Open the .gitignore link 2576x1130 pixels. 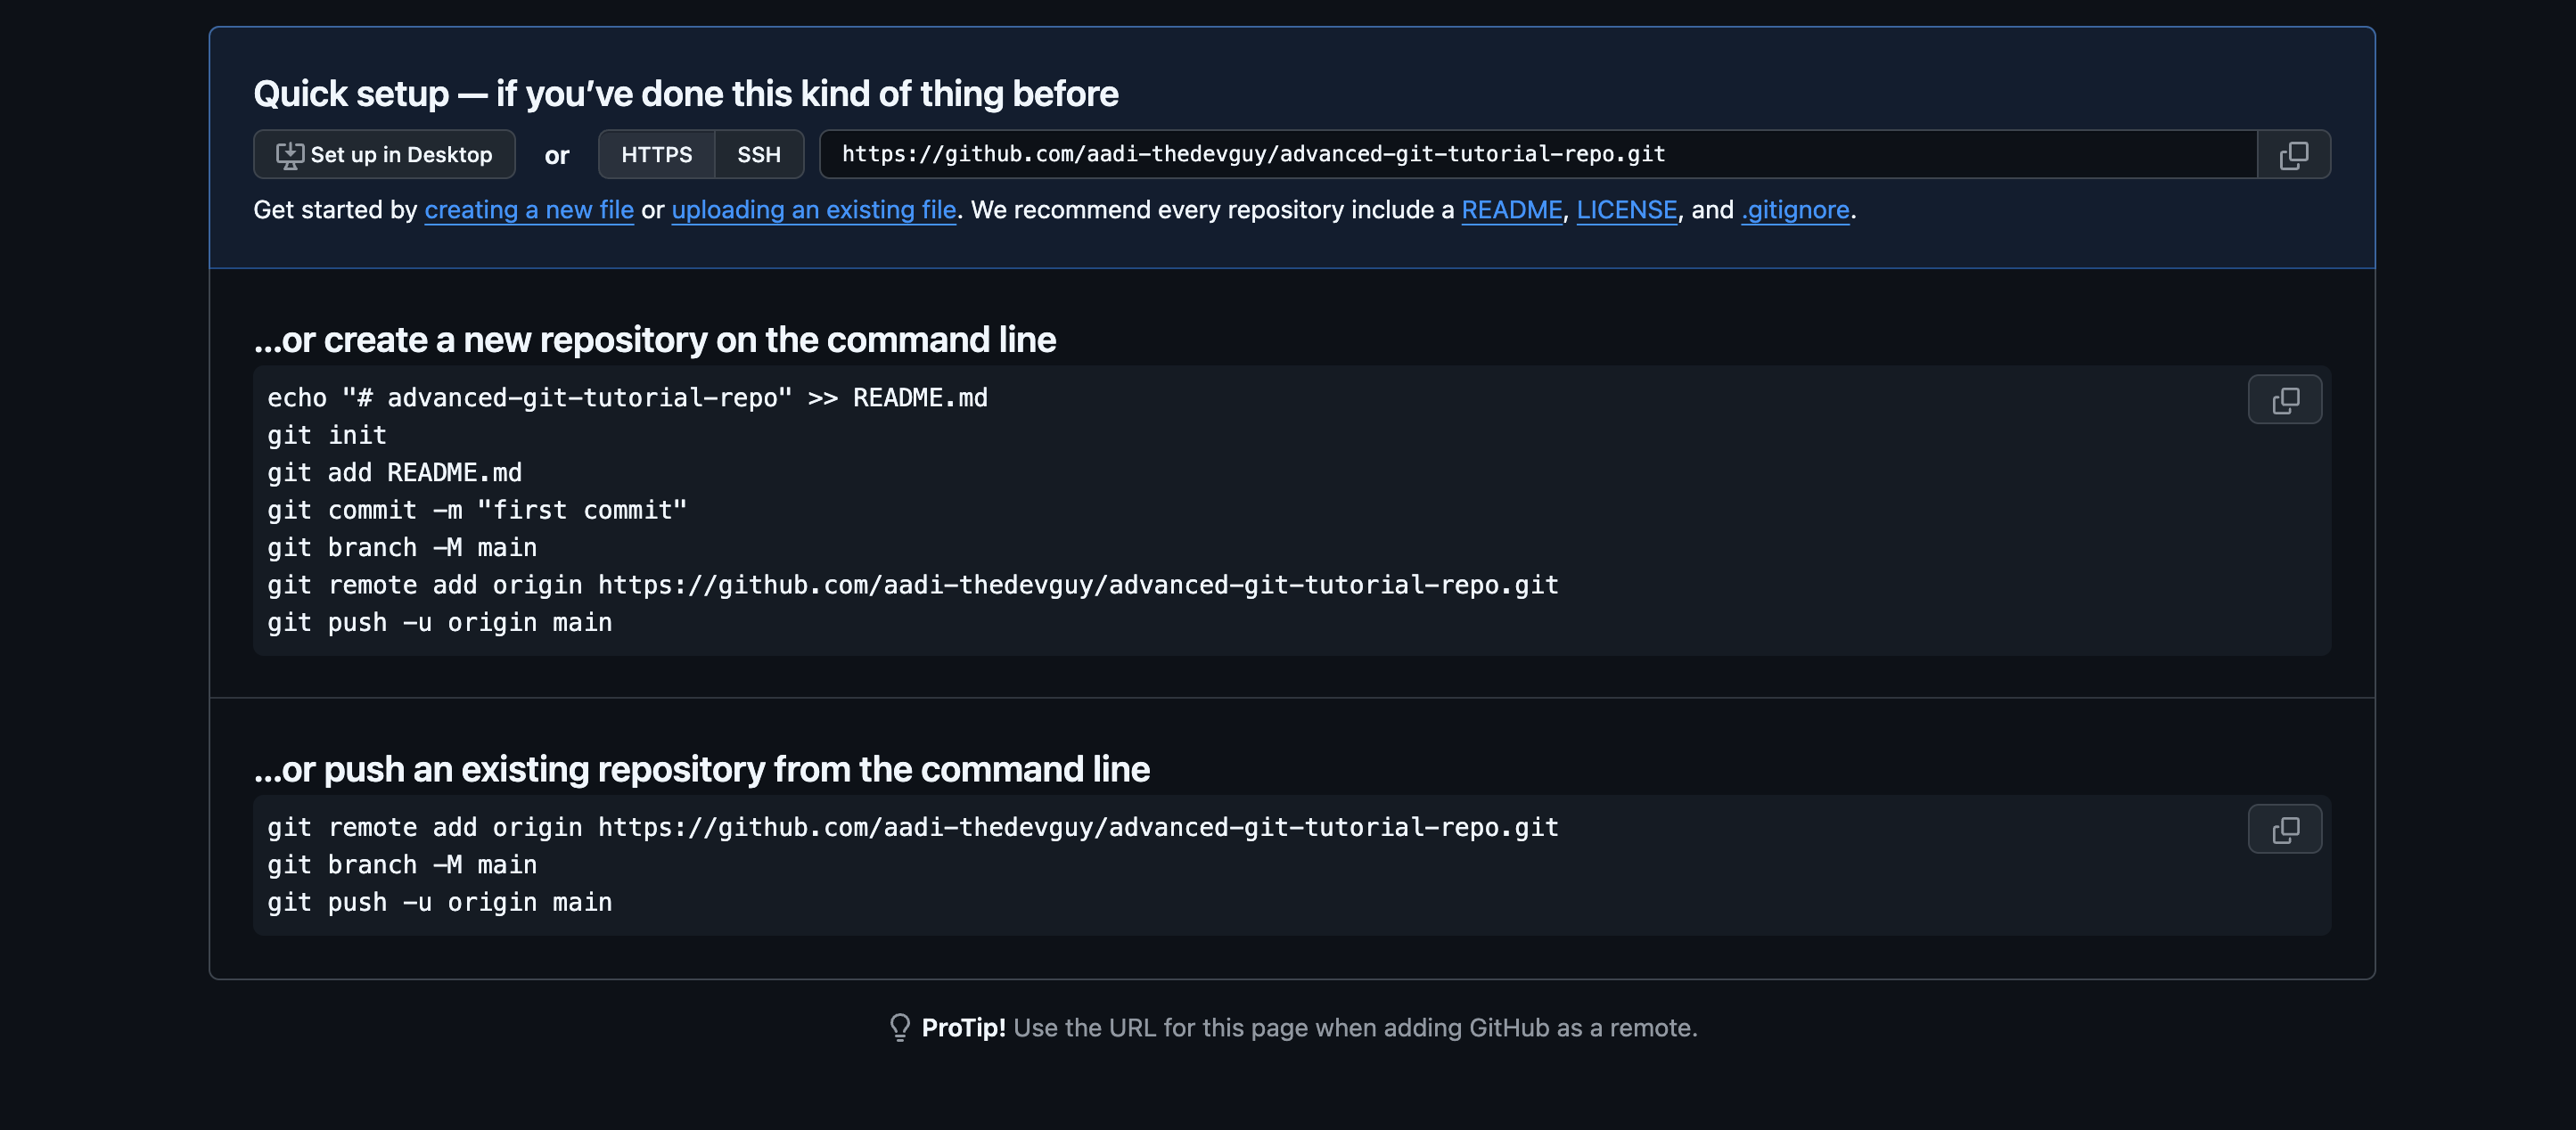pyautogui.click(x=1795, y=210)
